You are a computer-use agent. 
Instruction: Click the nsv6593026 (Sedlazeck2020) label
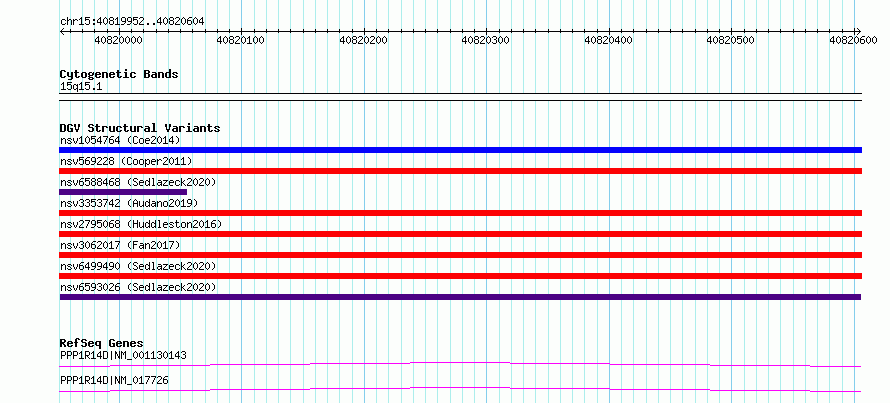pos(138,287)
